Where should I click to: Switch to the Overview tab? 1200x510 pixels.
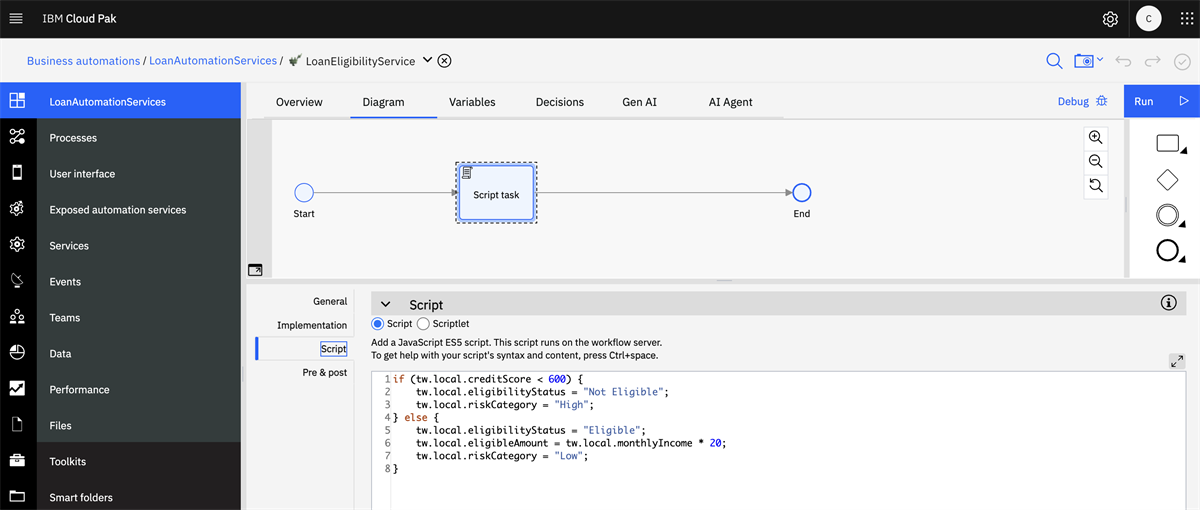299,102
